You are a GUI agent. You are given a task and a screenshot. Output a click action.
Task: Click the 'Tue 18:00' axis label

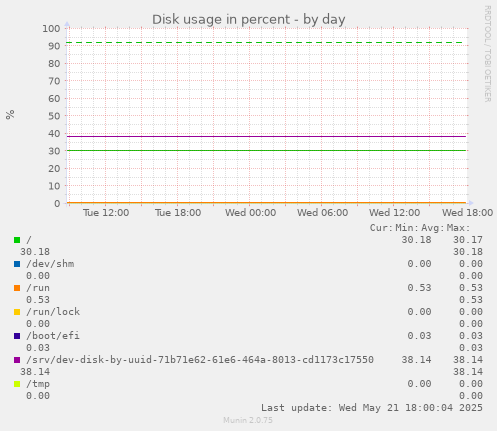178,213
